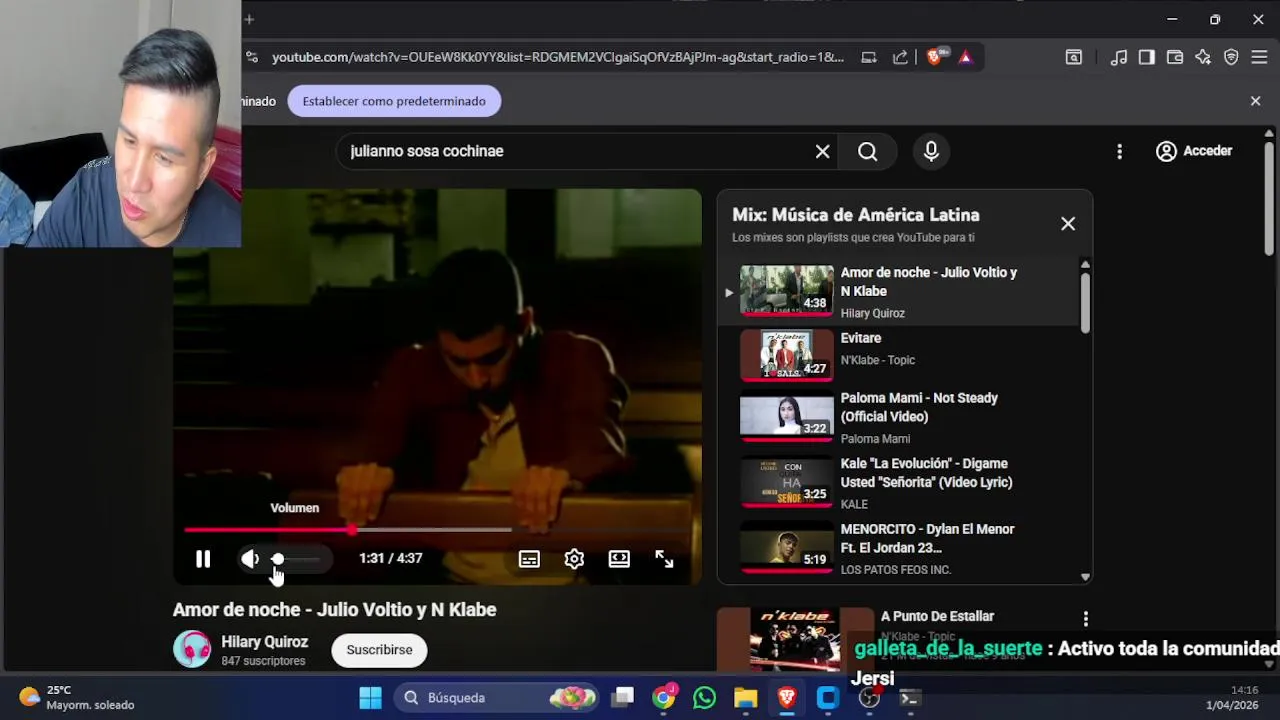This screenshot has width=1280, height=720.
Task: Select Paloma Mami - Not Steady video
Action: point(900,418)
